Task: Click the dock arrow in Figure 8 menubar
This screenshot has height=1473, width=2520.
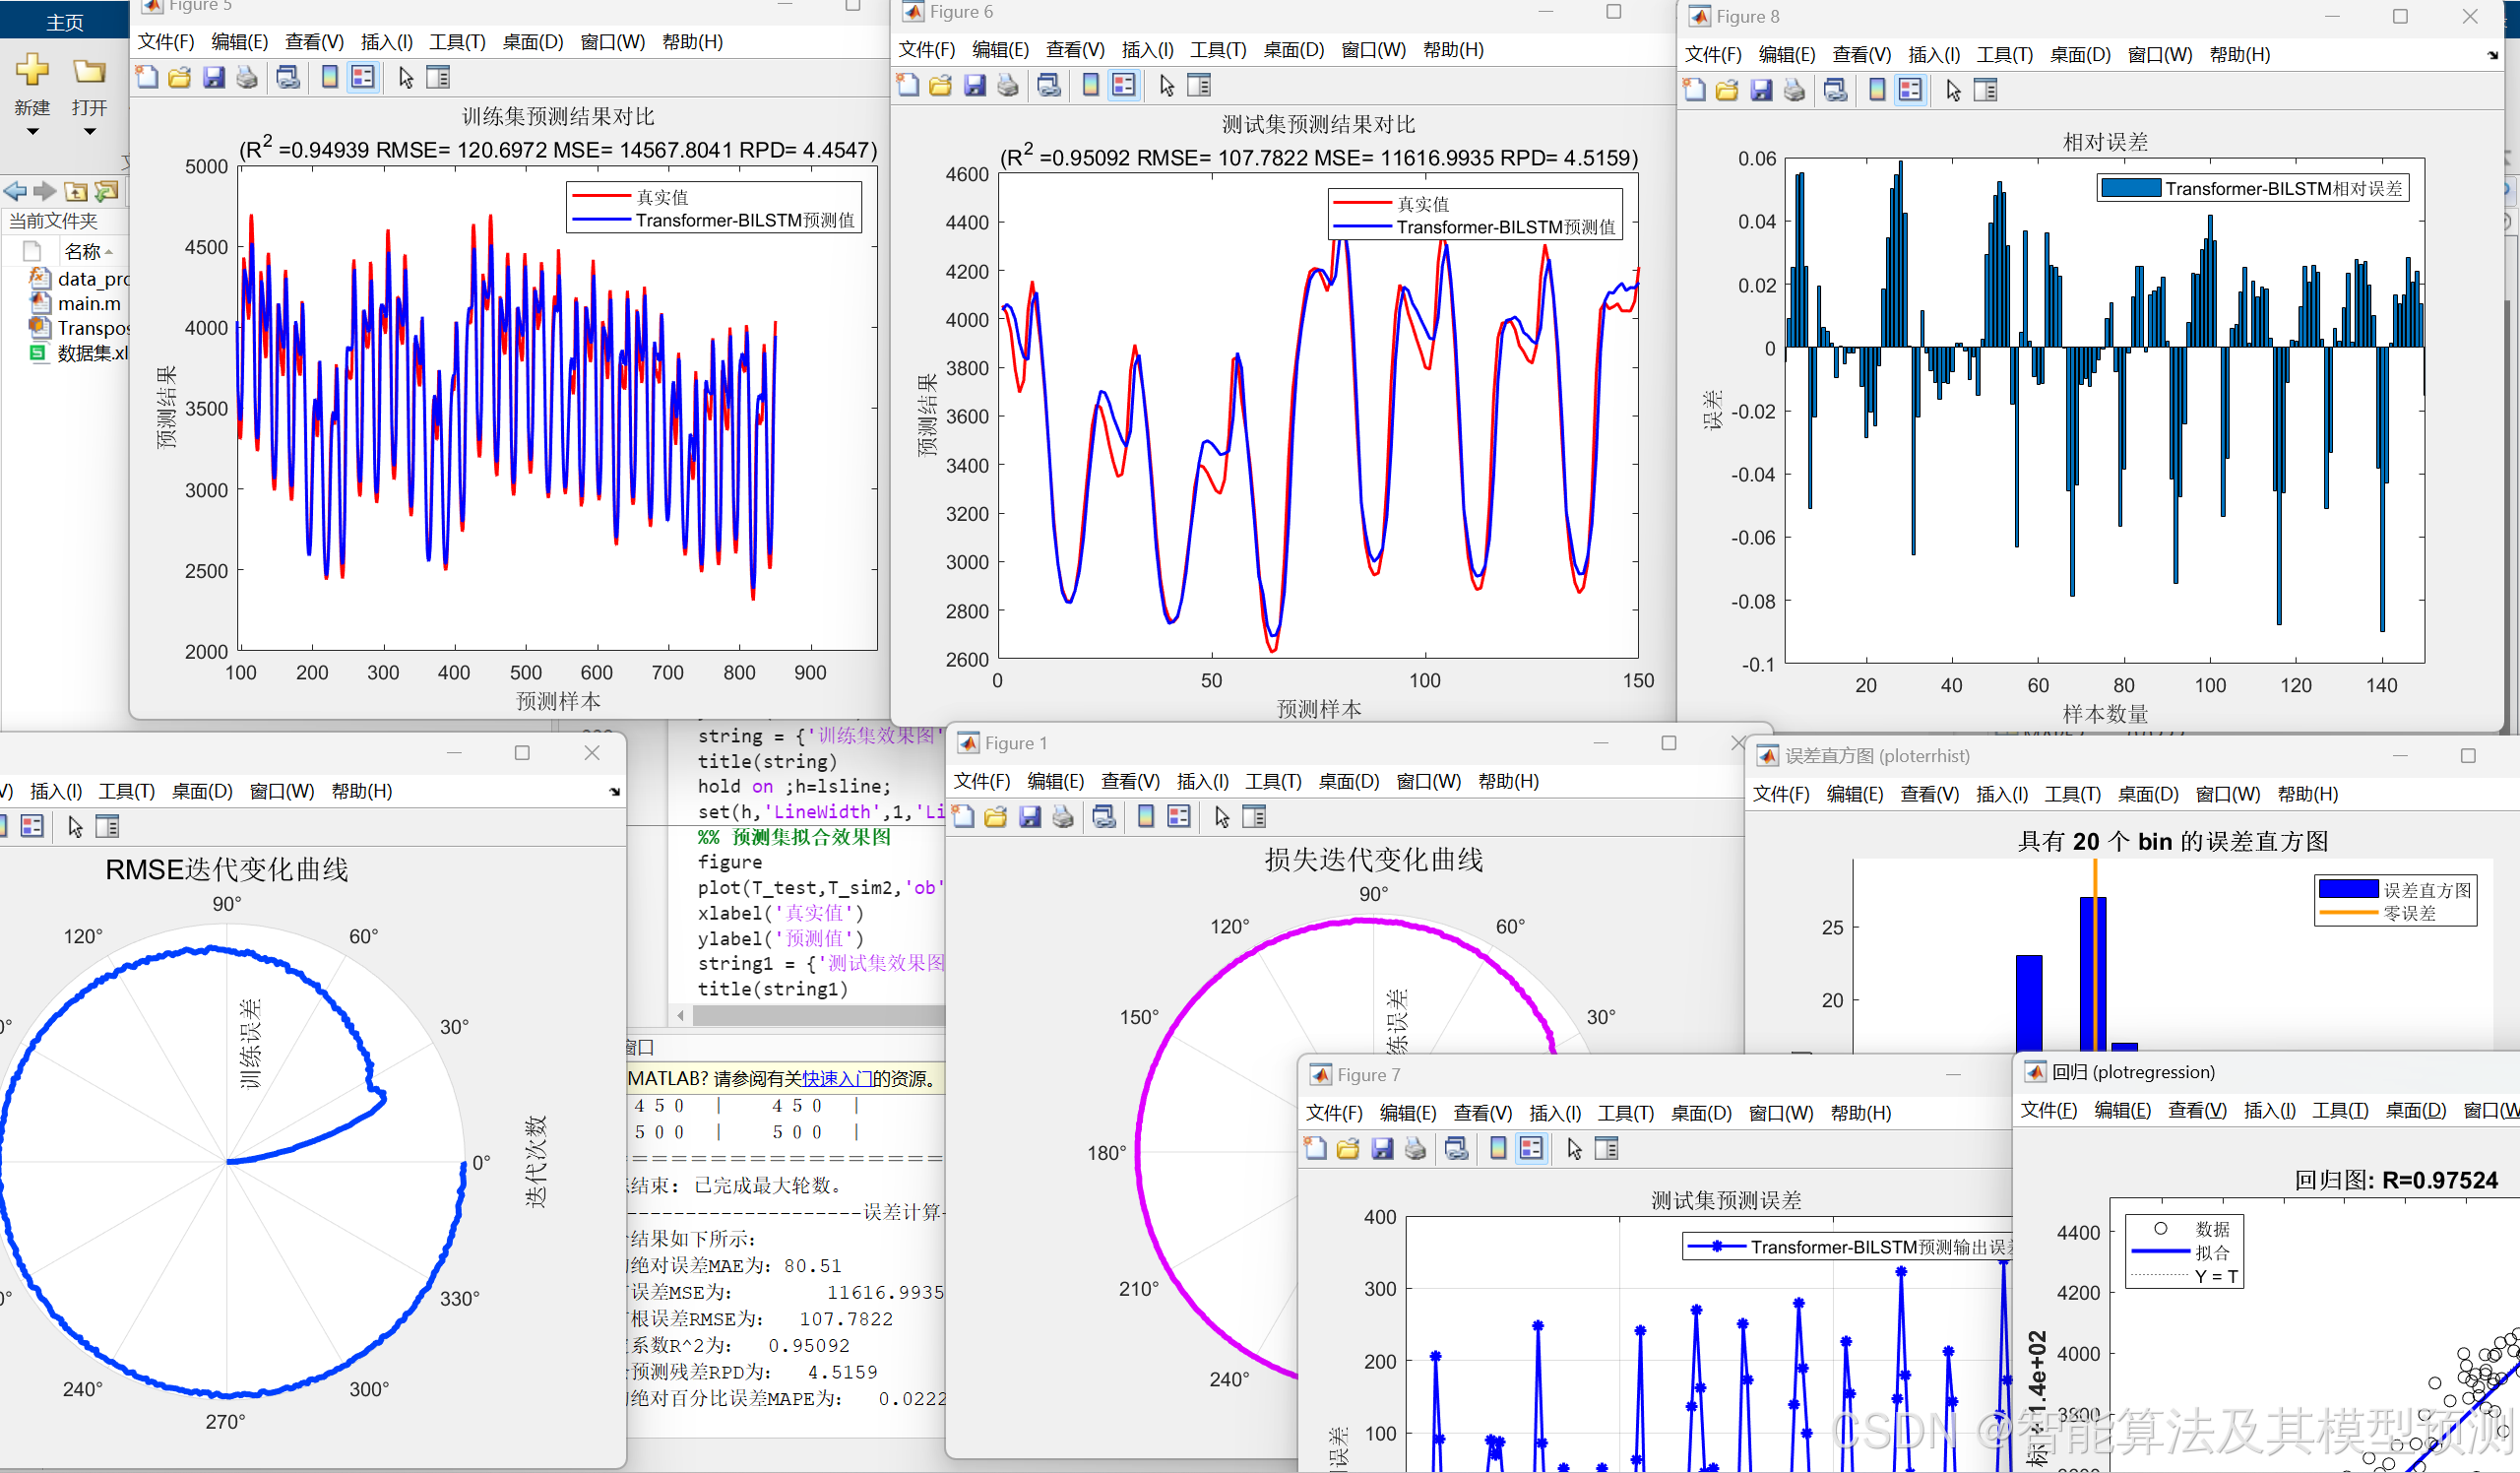Action: click(x=2492, y=56)
